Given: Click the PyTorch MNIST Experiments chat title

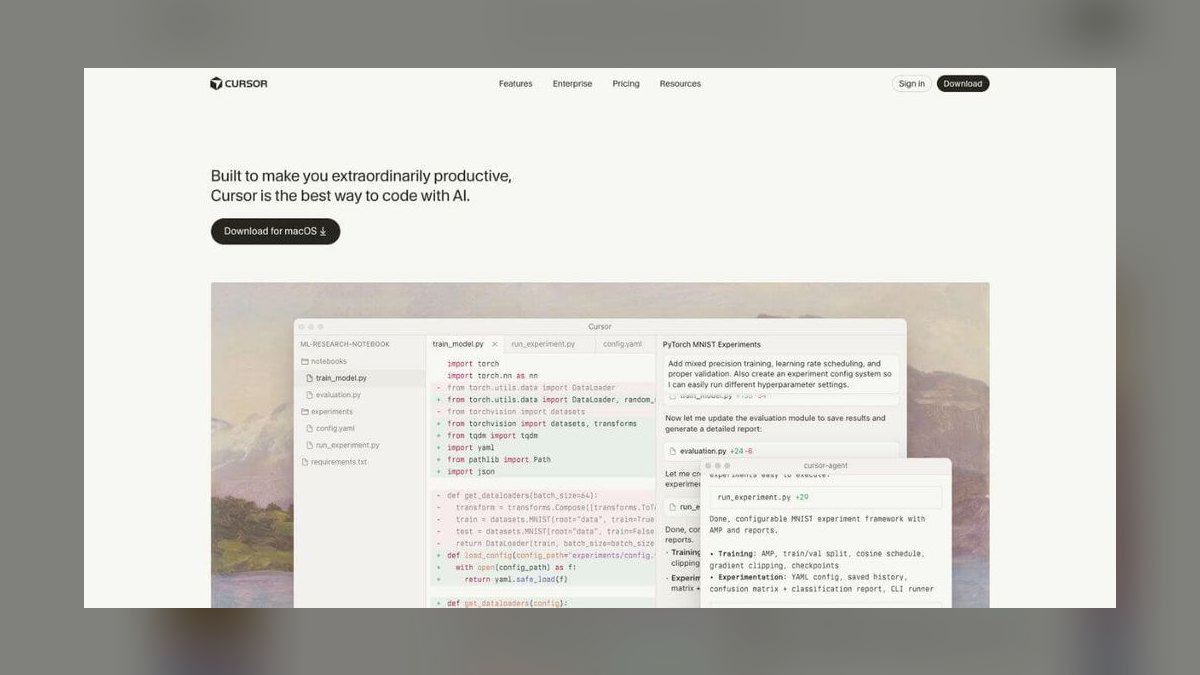Looking at the screenshot, I should [712, 344].
